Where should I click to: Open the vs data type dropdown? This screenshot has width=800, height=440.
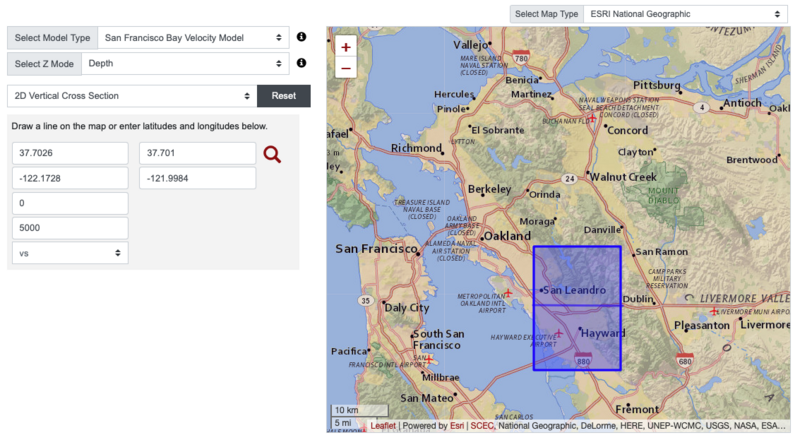[70, 253]
